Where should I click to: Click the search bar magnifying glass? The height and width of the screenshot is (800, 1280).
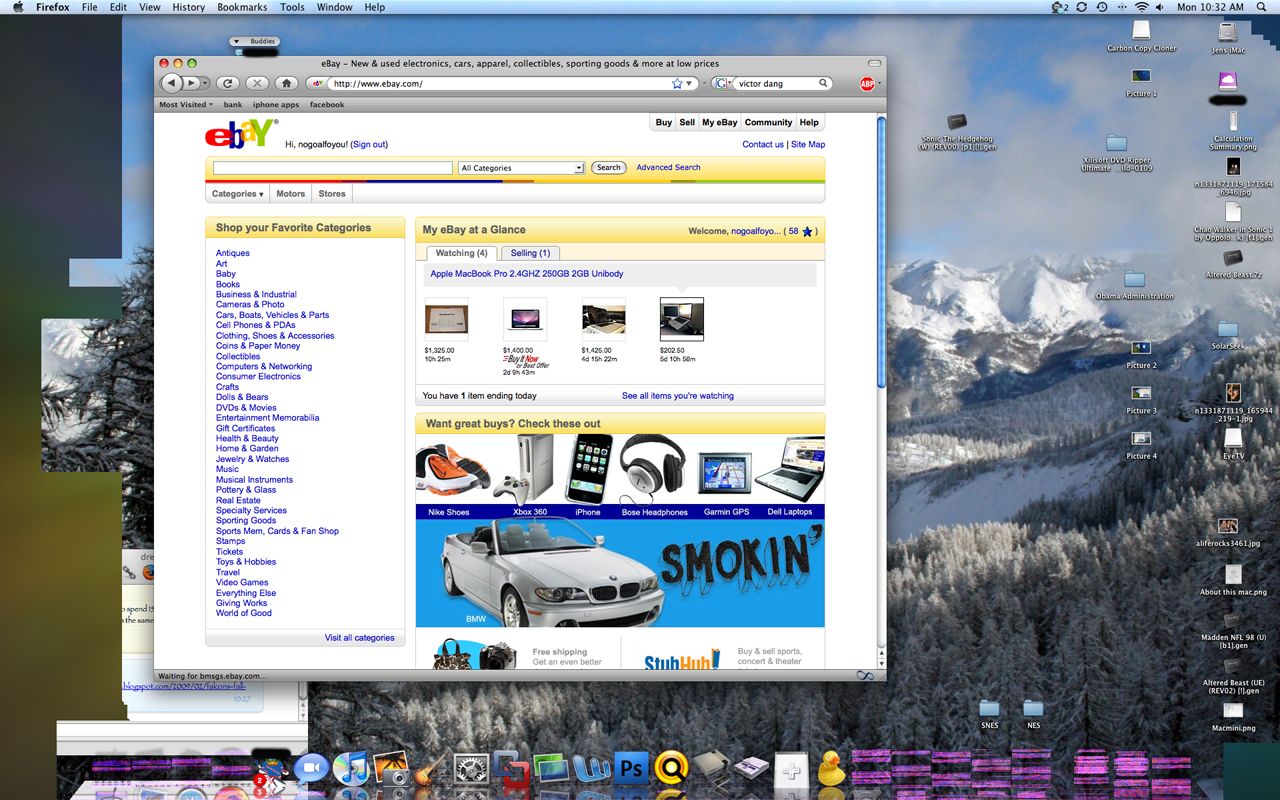pos(823,84)
